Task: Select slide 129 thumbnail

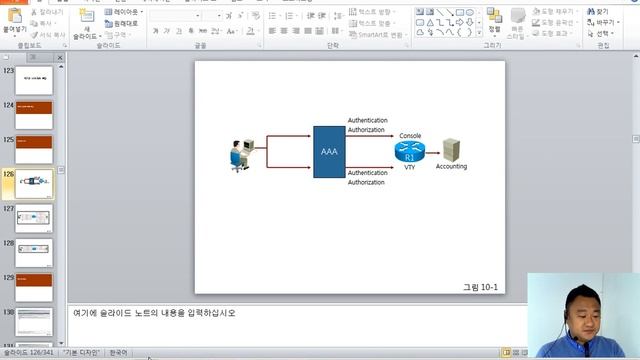Action: click(34, 287)
